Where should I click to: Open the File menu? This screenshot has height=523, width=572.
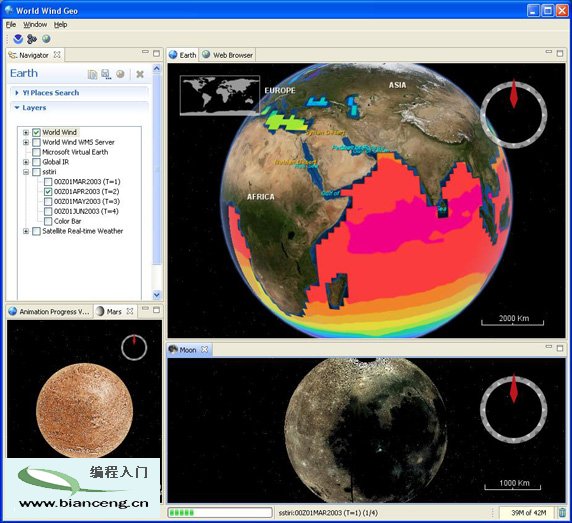click(11, 24)
